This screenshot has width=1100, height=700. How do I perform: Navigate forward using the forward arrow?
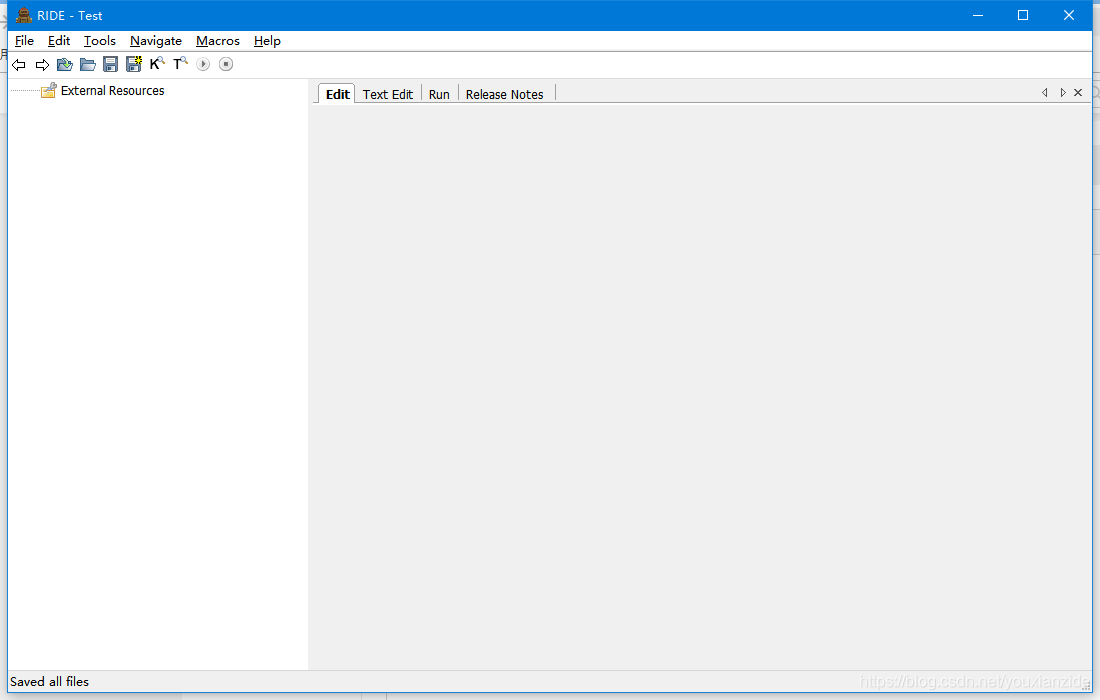42,63
